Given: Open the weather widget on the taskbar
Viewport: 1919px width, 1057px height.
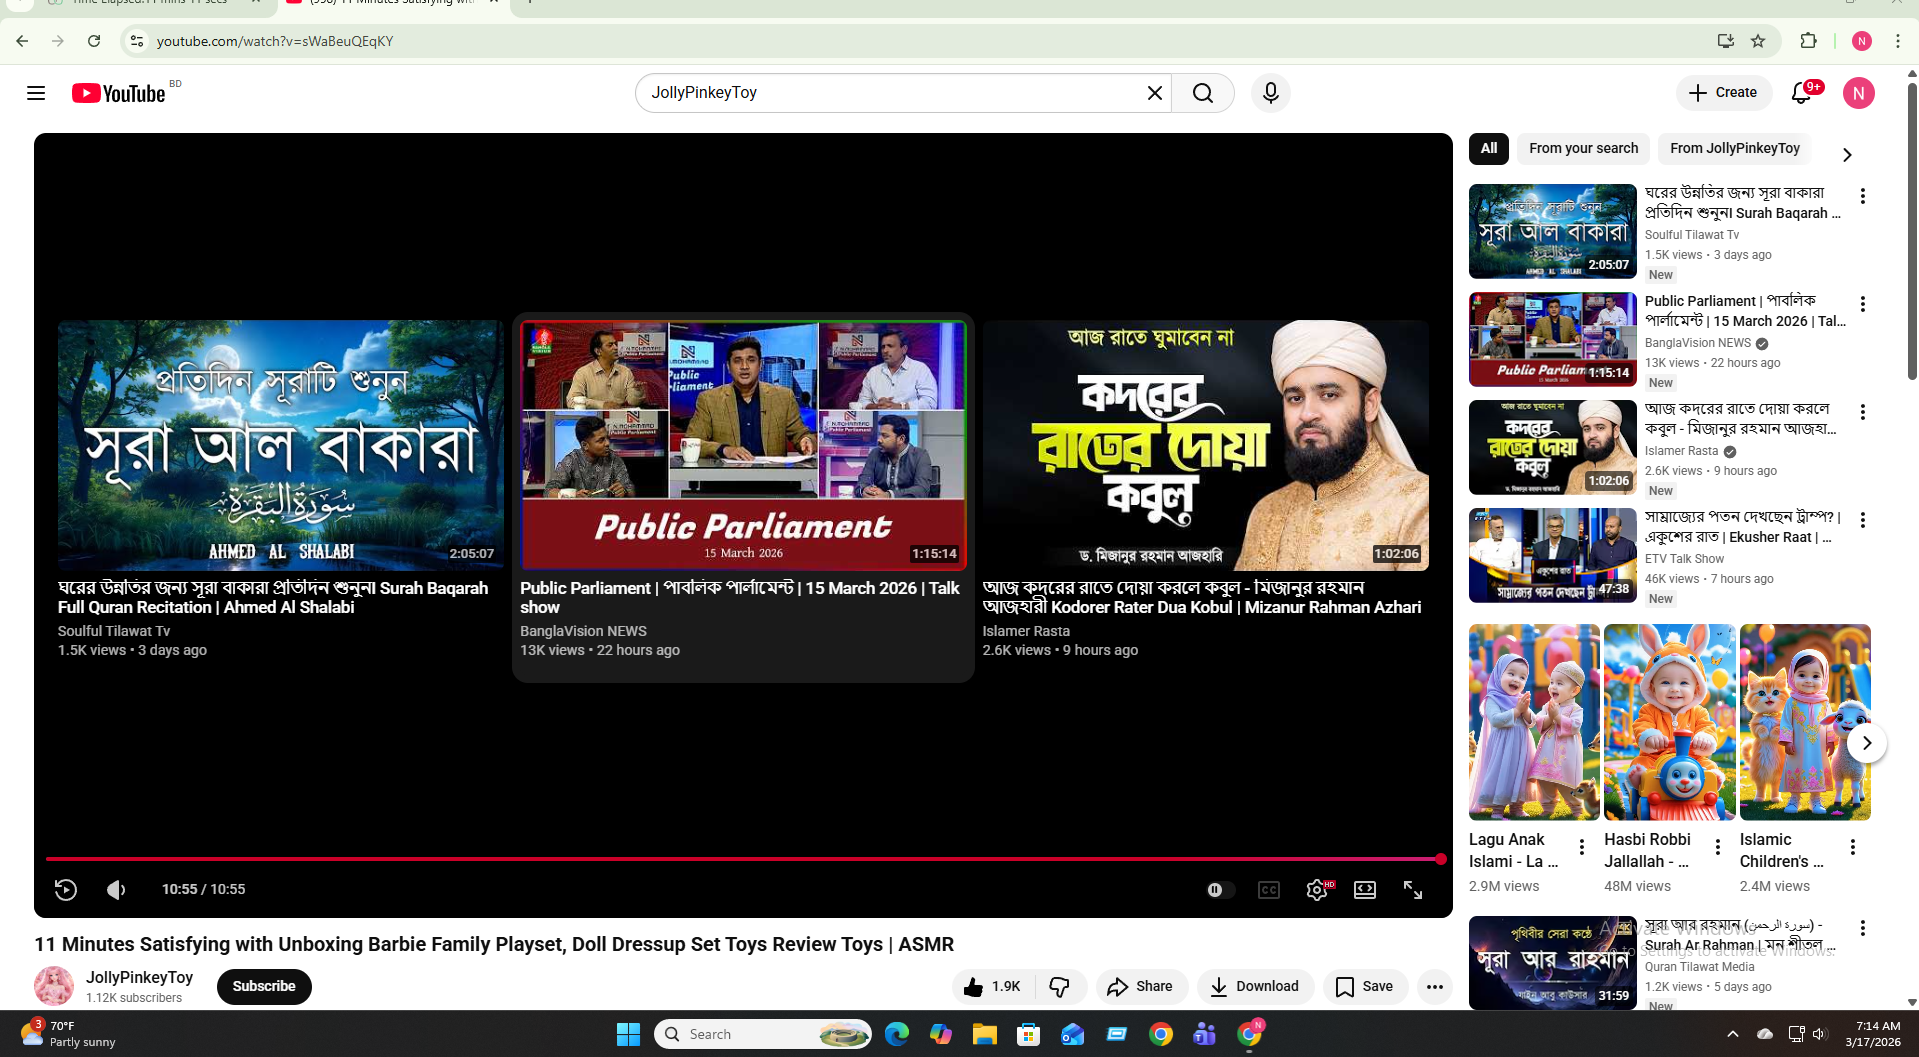Looking at the screenshot, I should coord(68,1034).
